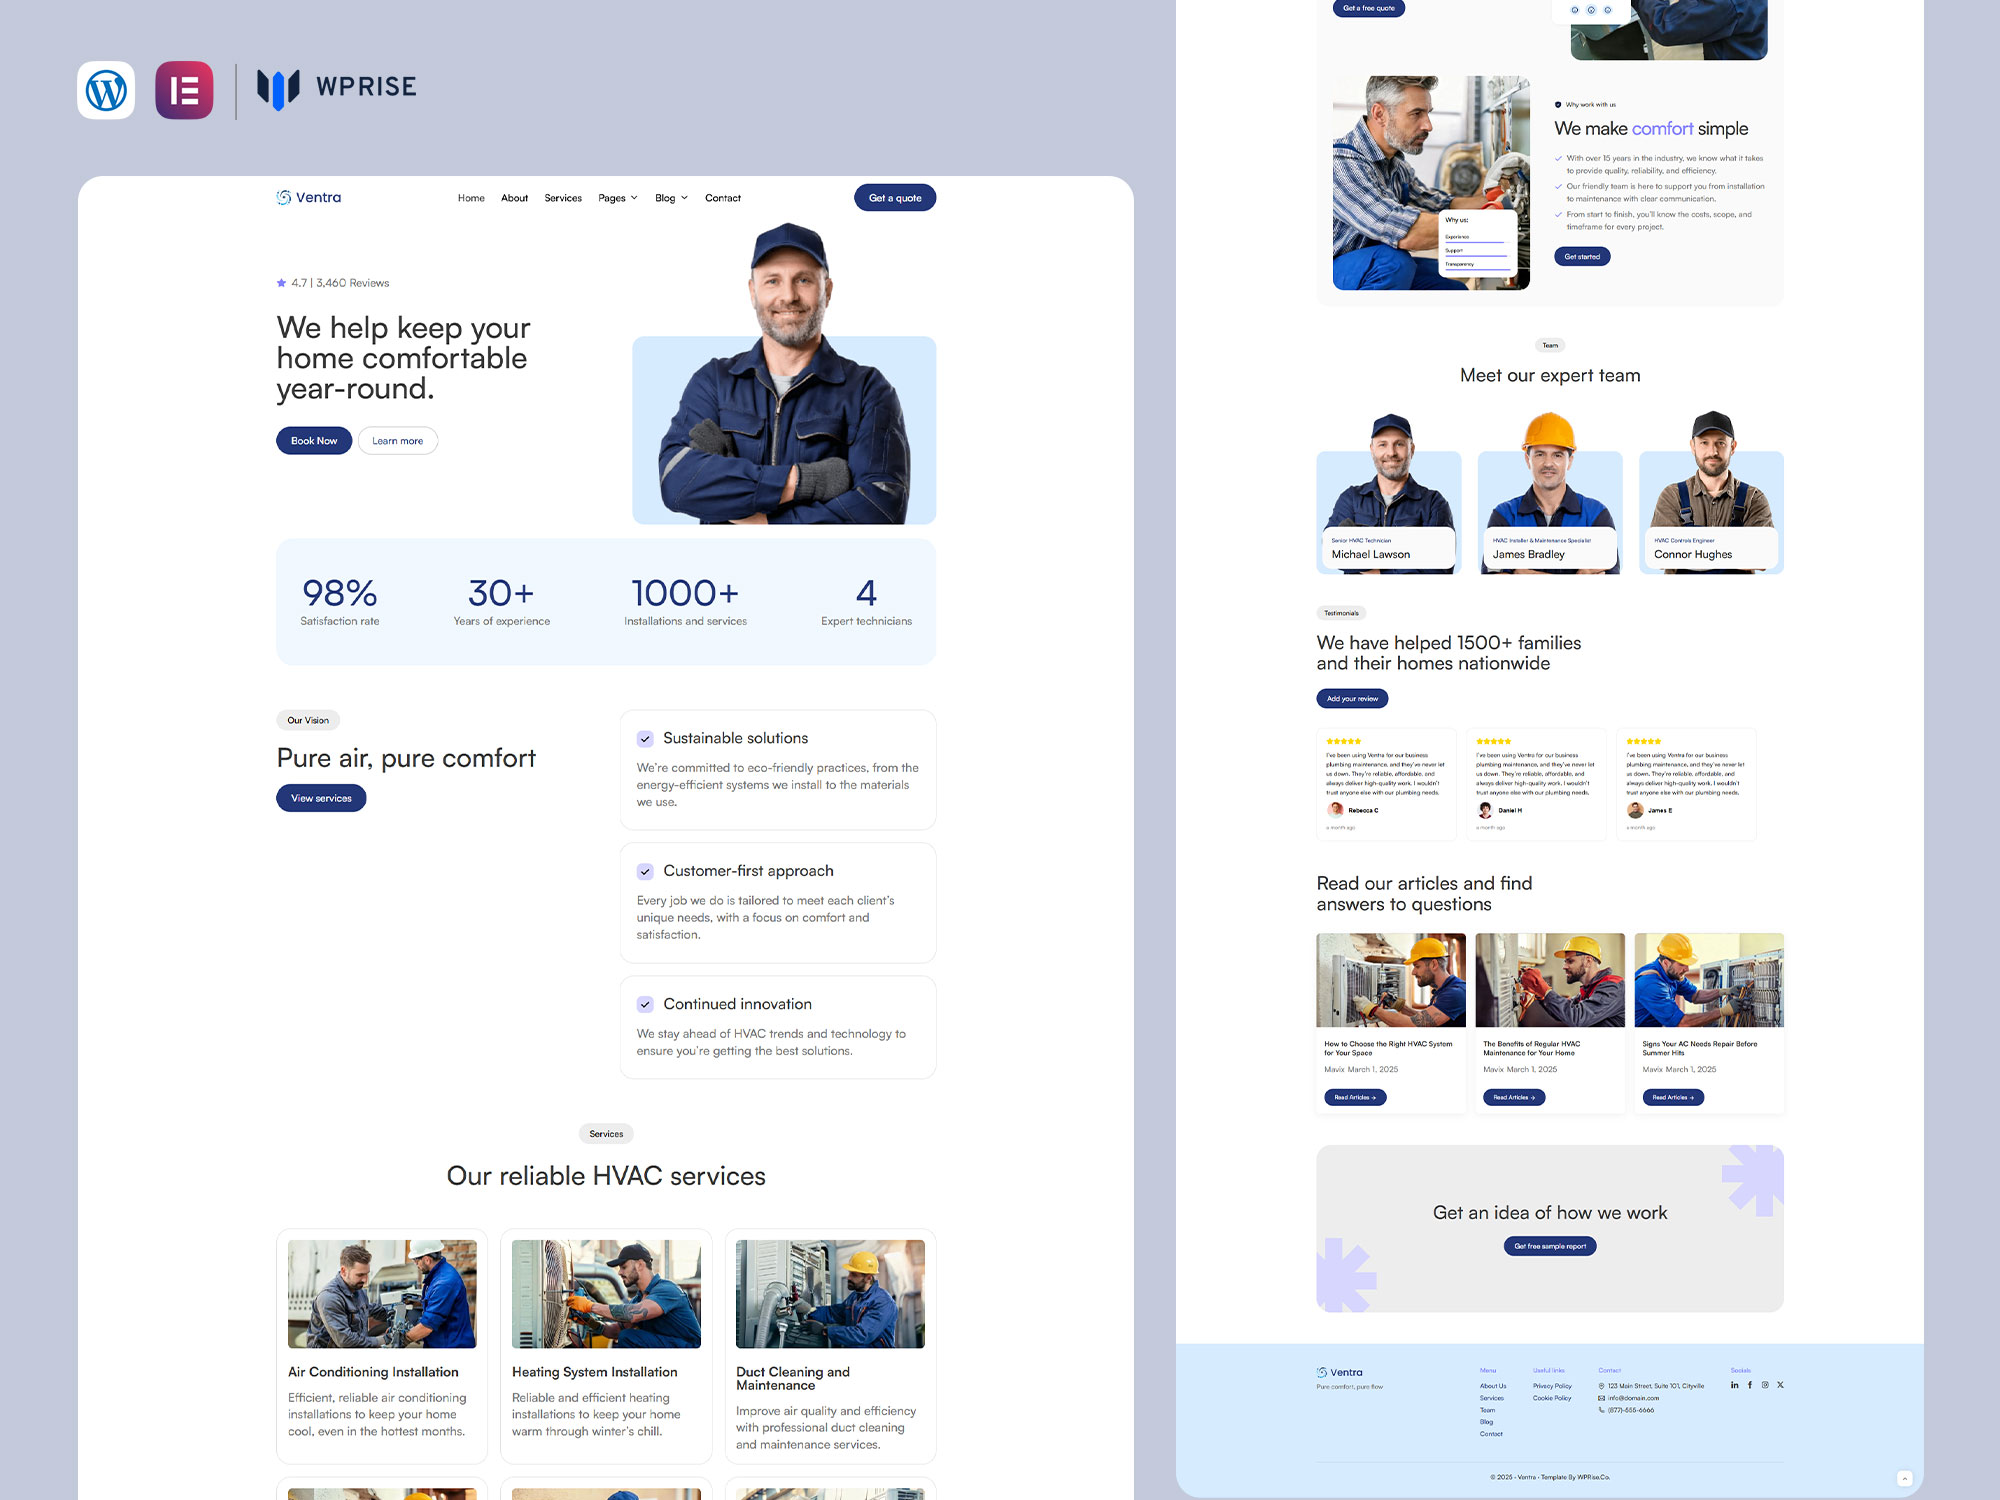Click the star rating icon beside 4.7
The width and height of the screenshot is (2000, 1500).
[x=282, y=283]
